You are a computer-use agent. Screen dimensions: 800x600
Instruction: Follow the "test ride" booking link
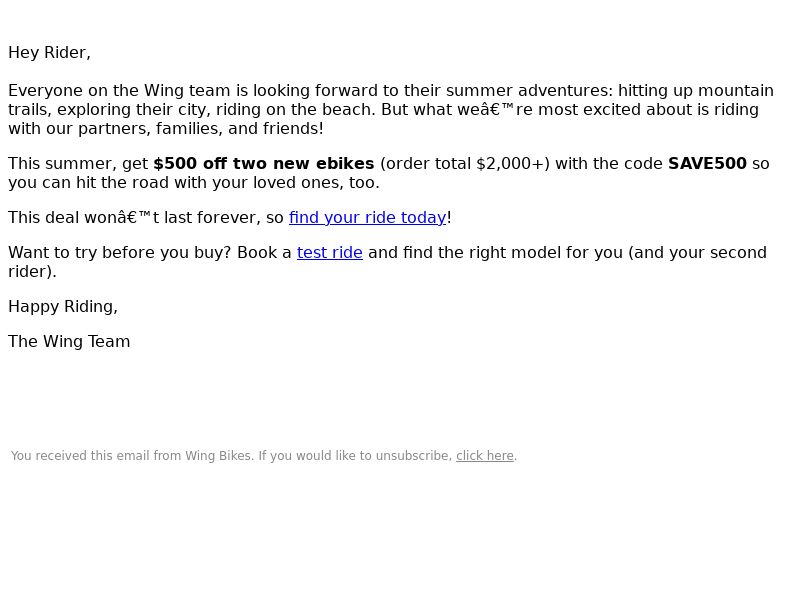coord(330,253)
